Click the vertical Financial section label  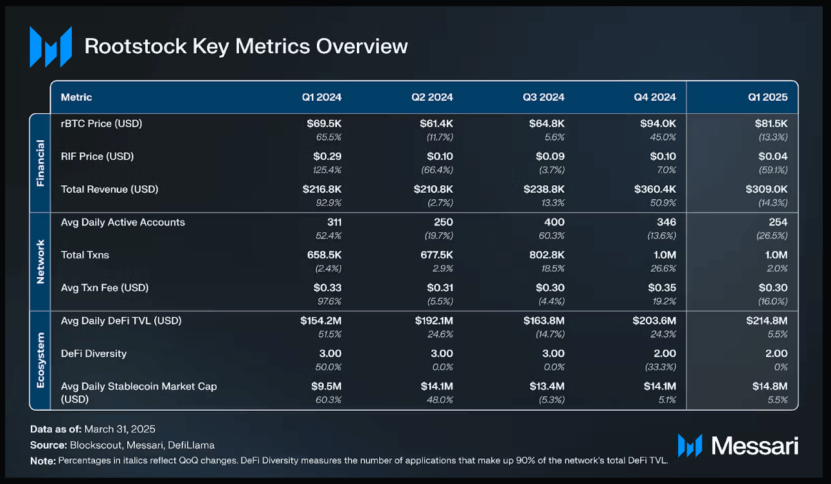click(41, 162)
